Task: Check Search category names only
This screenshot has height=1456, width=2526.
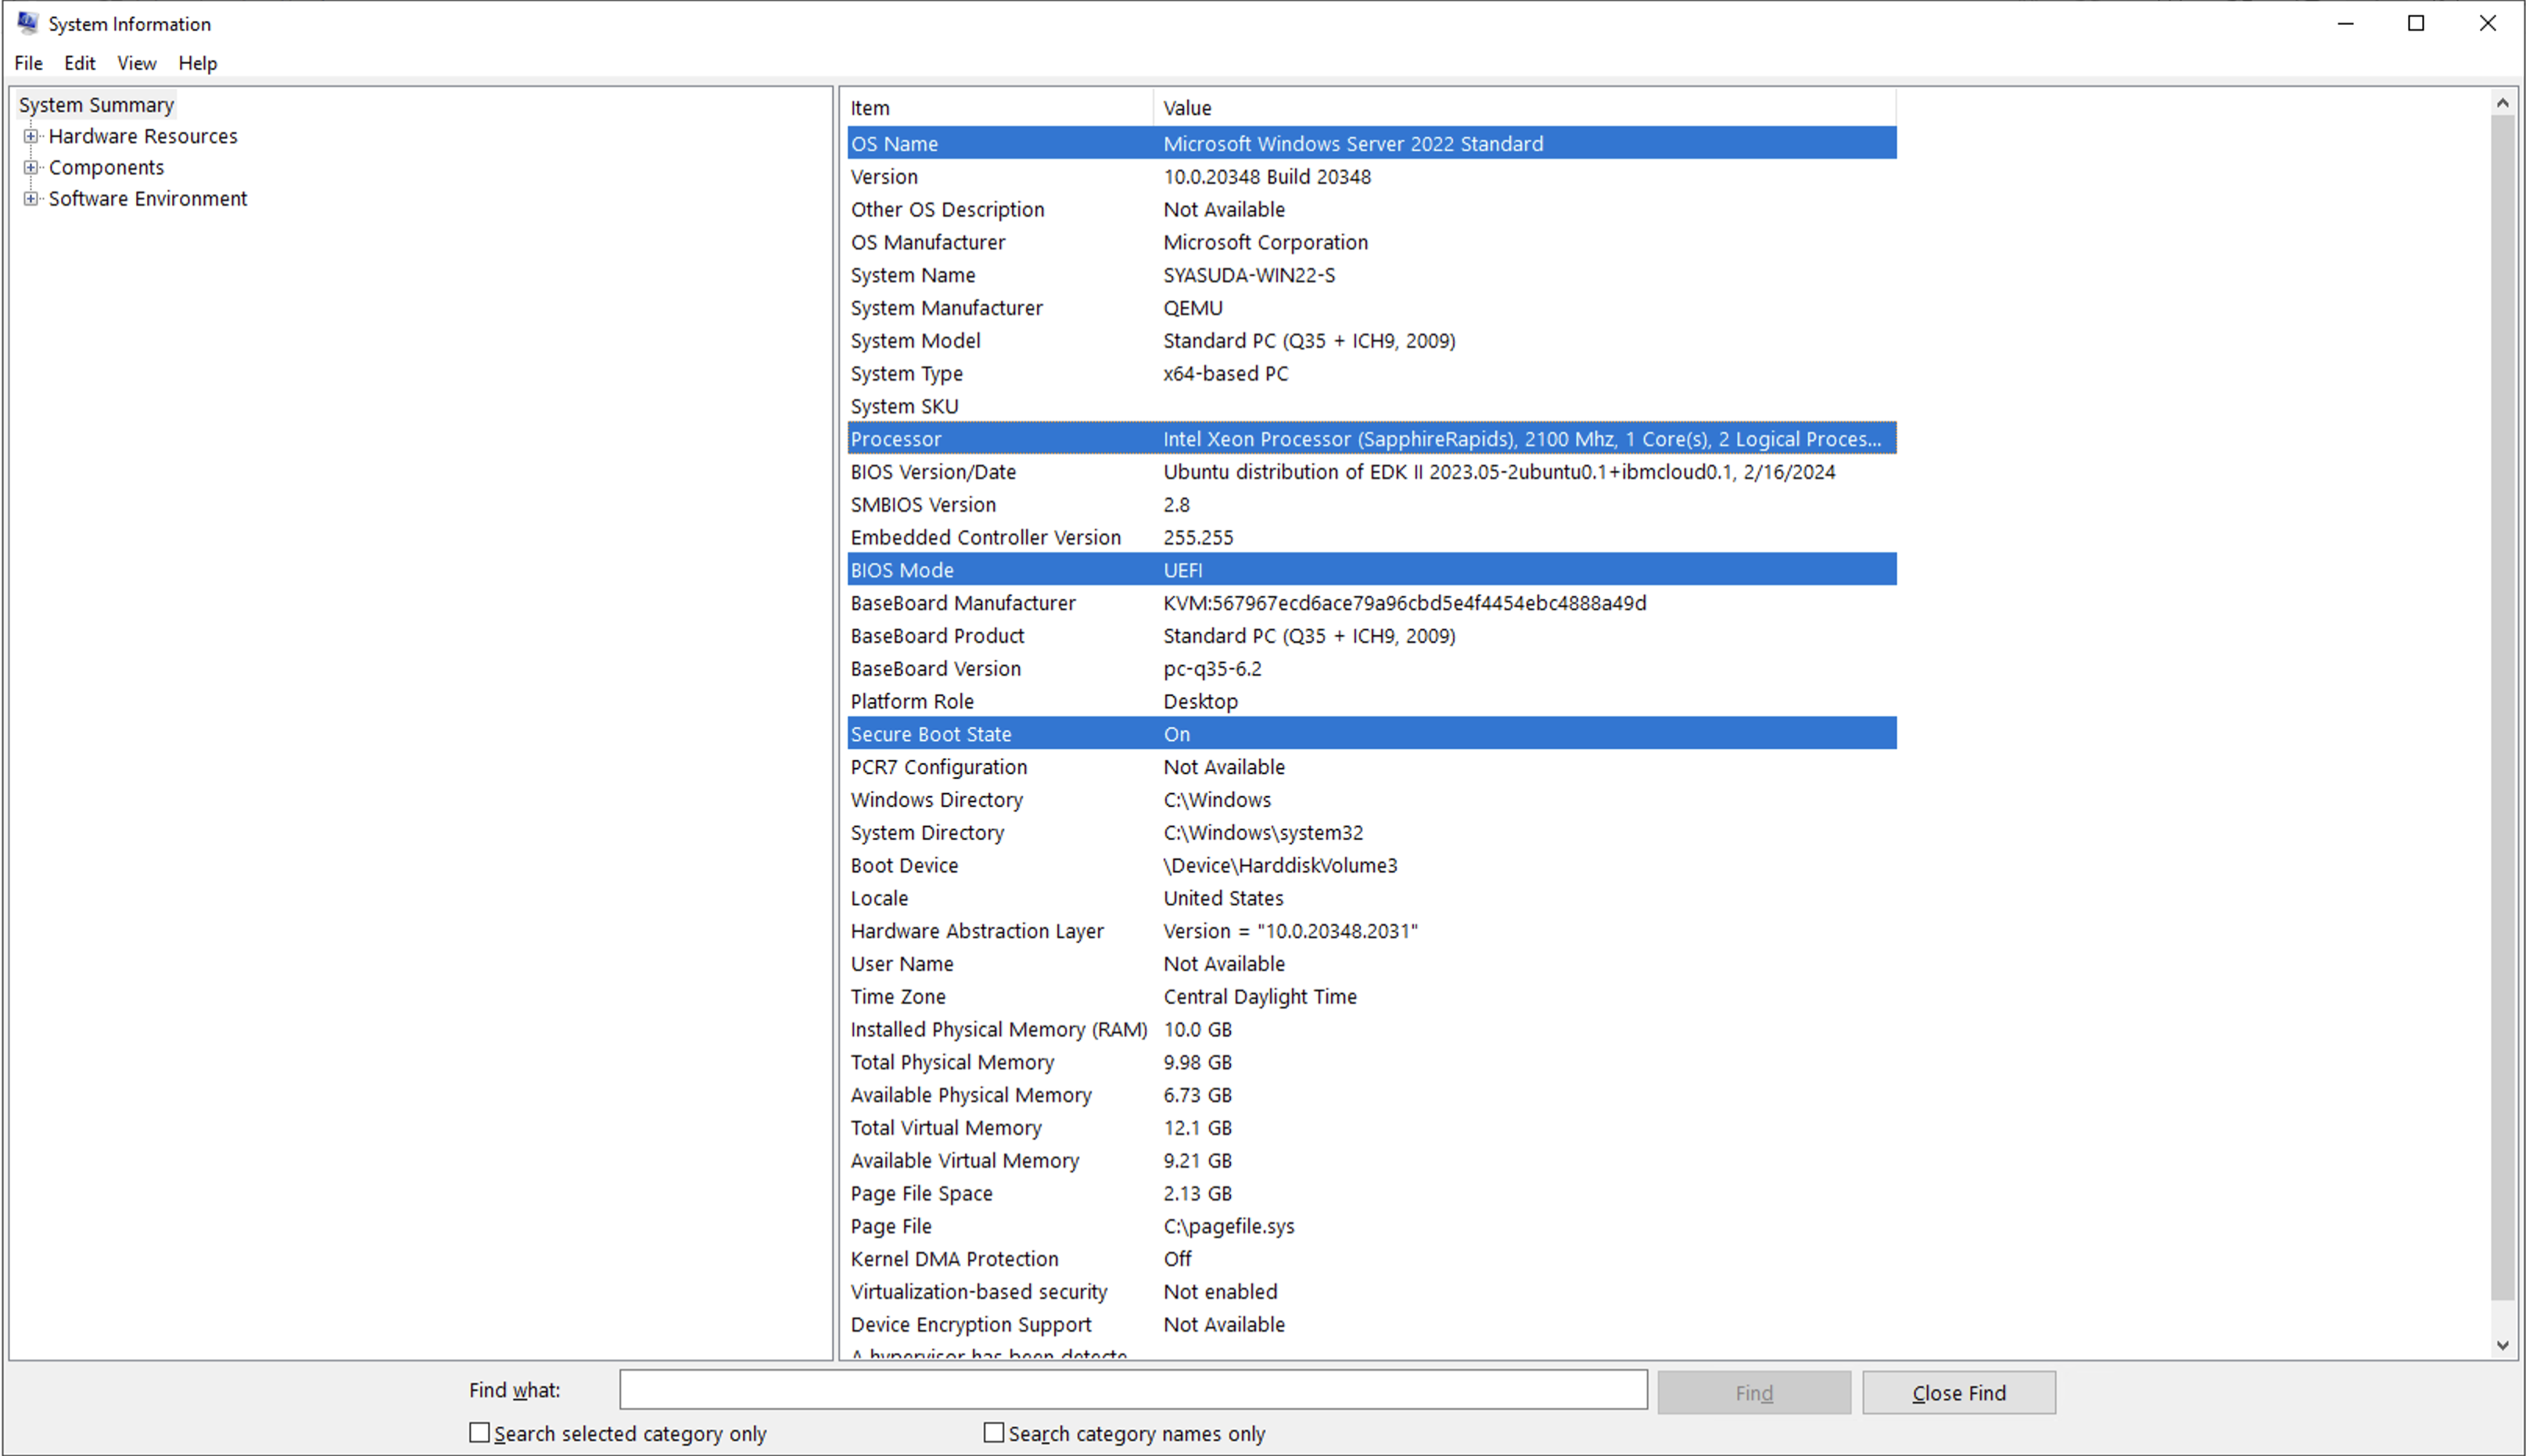Action: pos(994,1433)
